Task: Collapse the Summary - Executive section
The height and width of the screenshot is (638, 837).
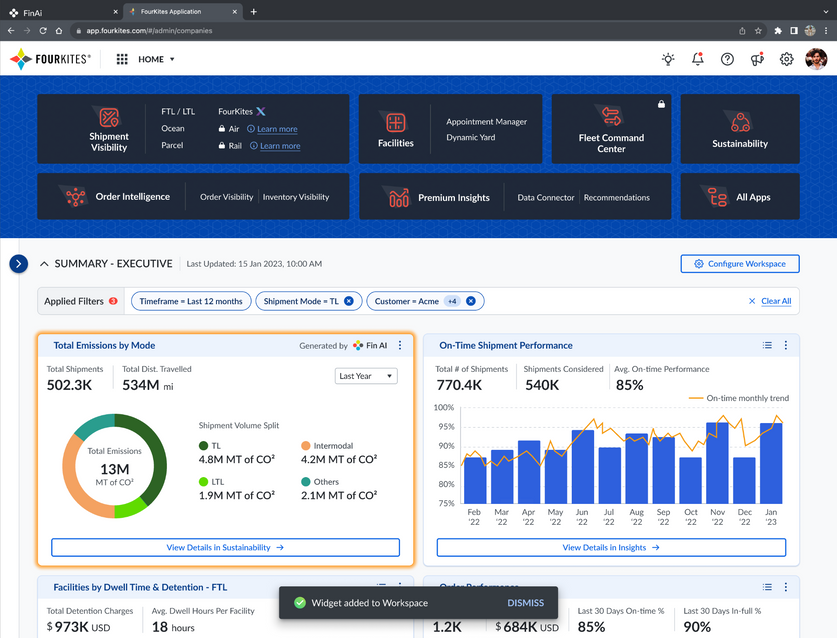Action: coord(44,264)
